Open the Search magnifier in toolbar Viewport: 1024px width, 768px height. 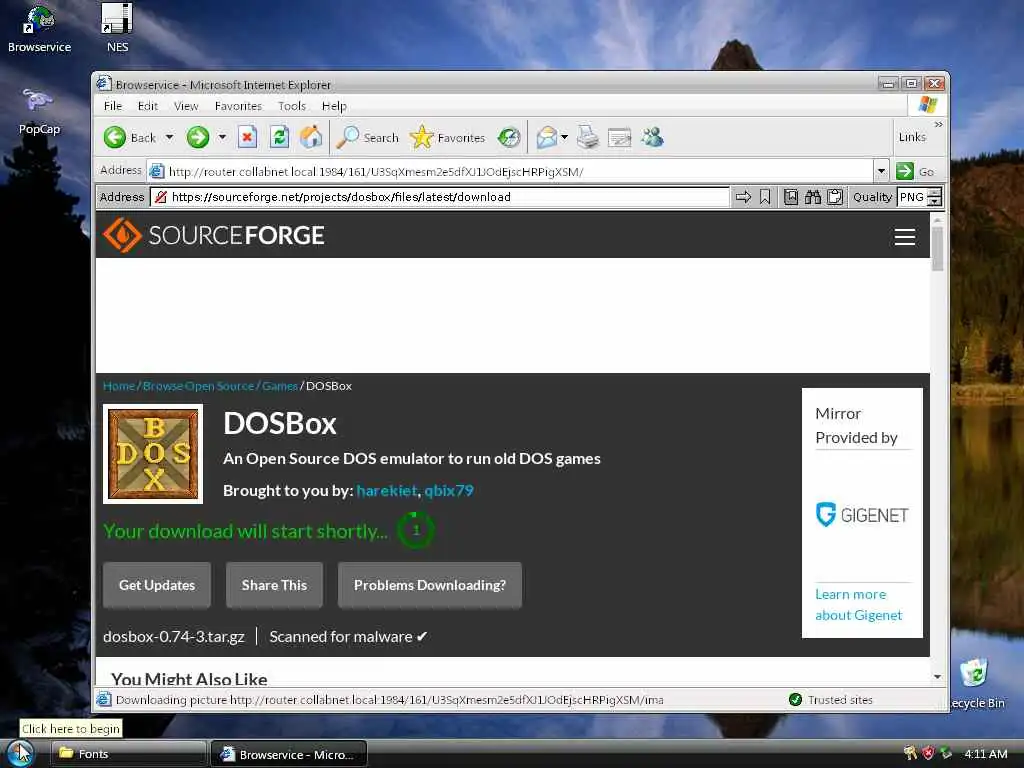[347, 137]
